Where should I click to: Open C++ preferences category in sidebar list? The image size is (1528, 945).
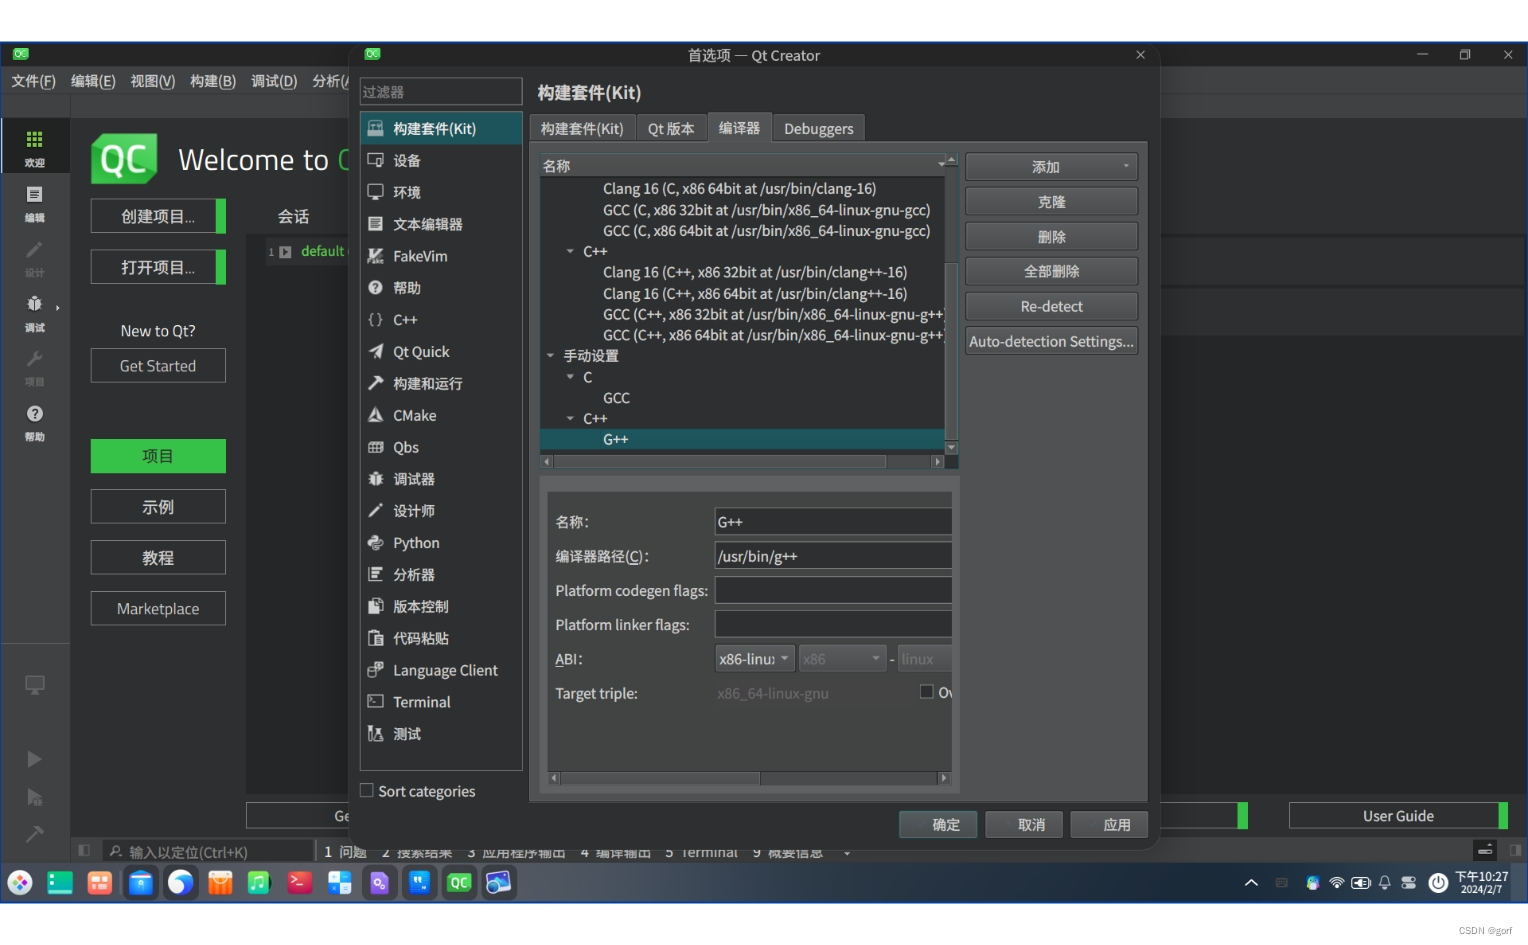441,320
